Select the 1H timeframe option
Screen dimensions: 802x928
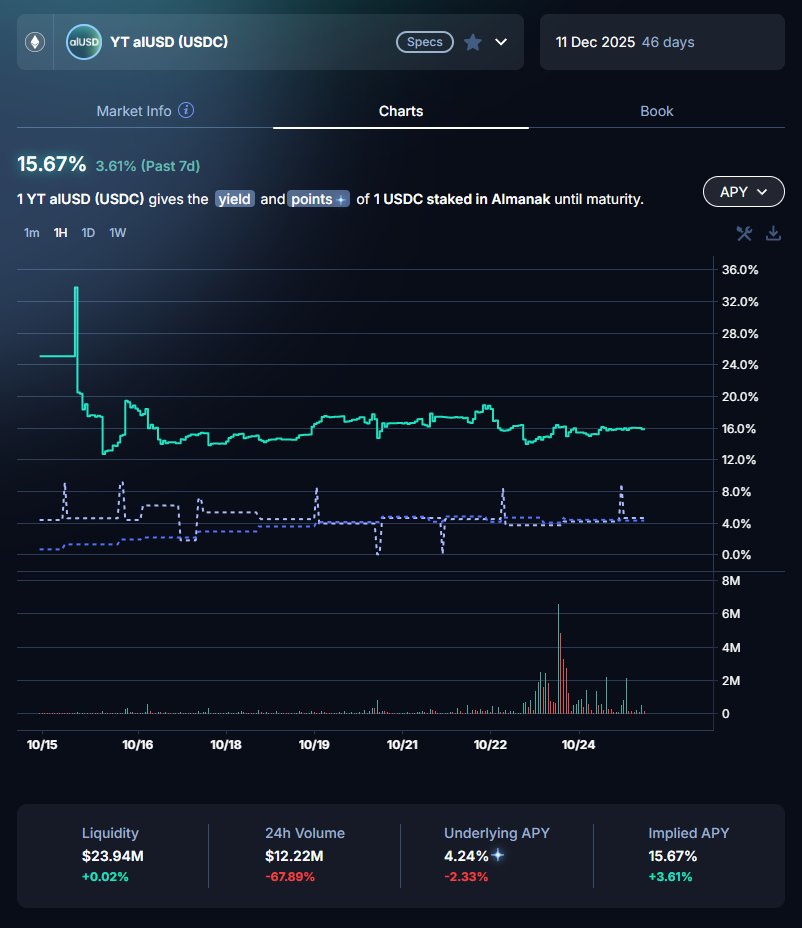[x=60, y=233]
